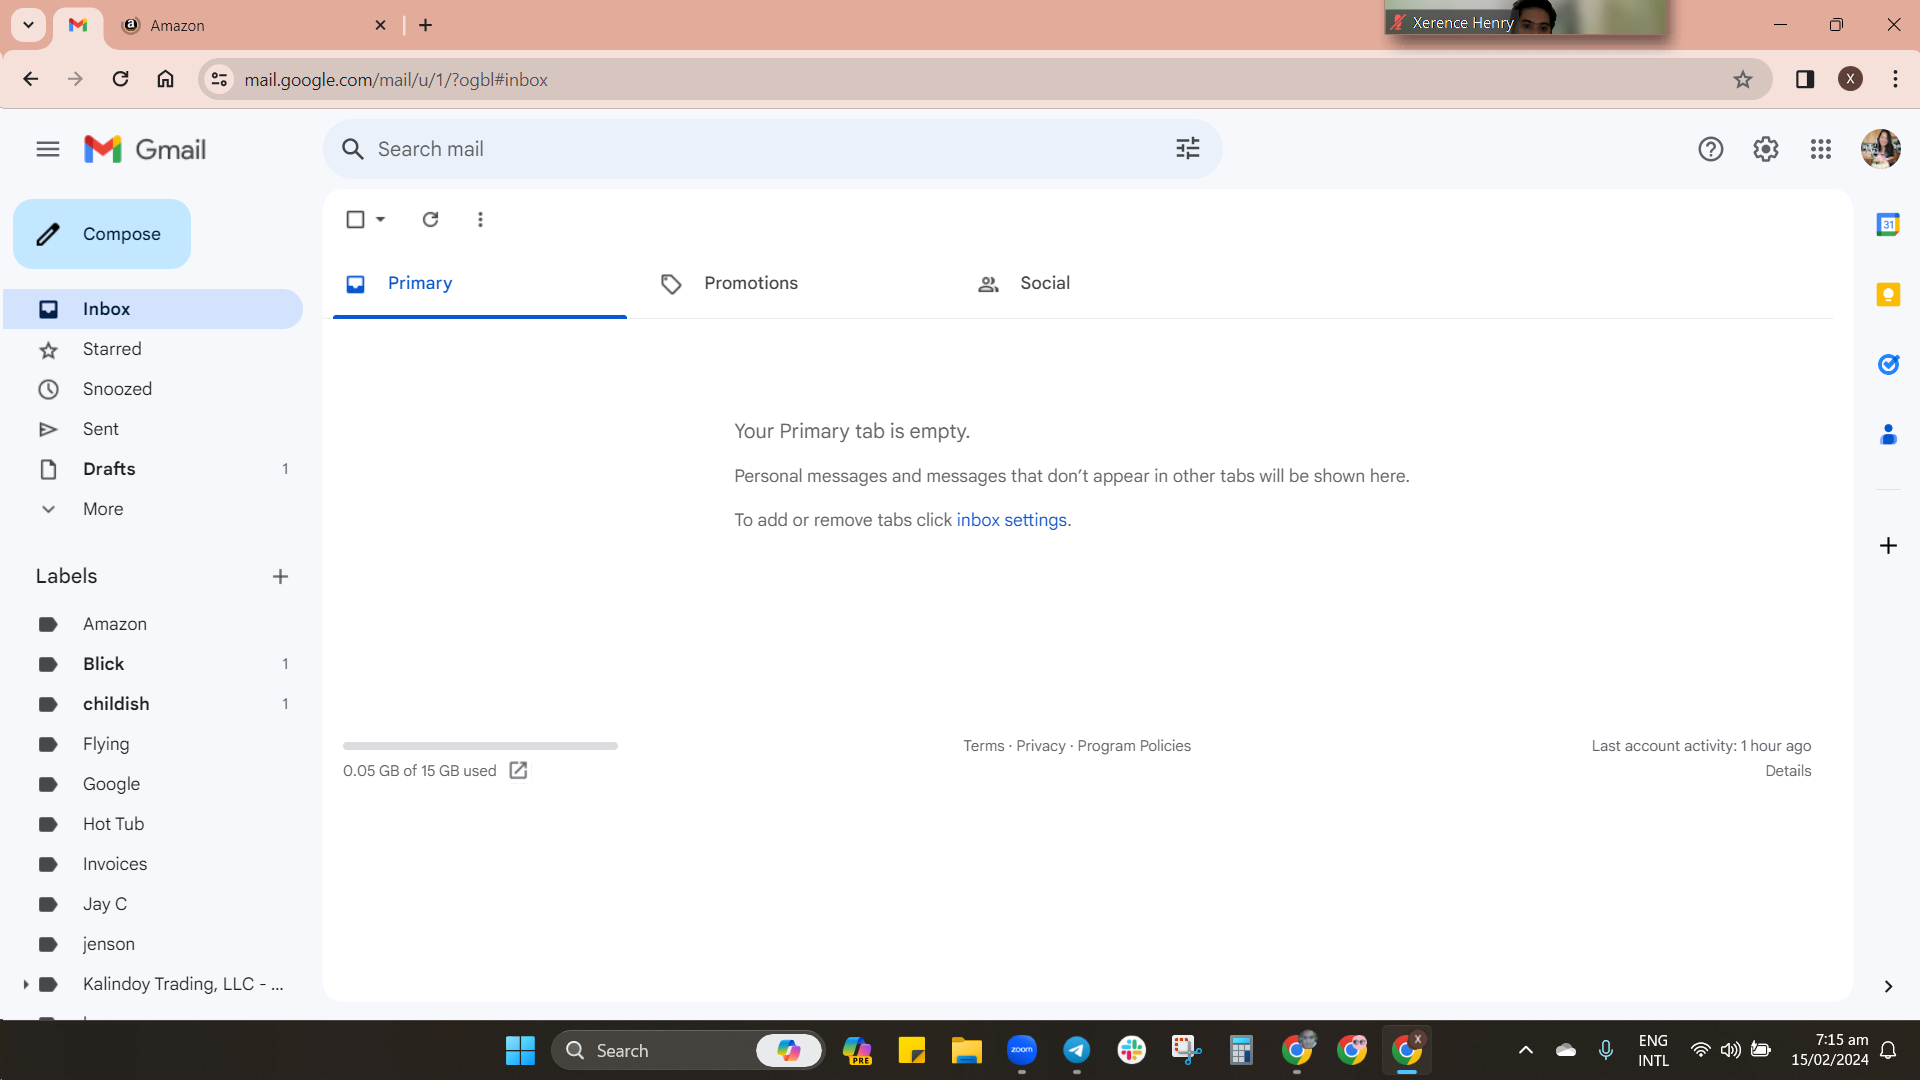The width and height of the screenshot is (1920, 1080).
Task: View site information icon in address bar
Action: (x=219, y=79)
